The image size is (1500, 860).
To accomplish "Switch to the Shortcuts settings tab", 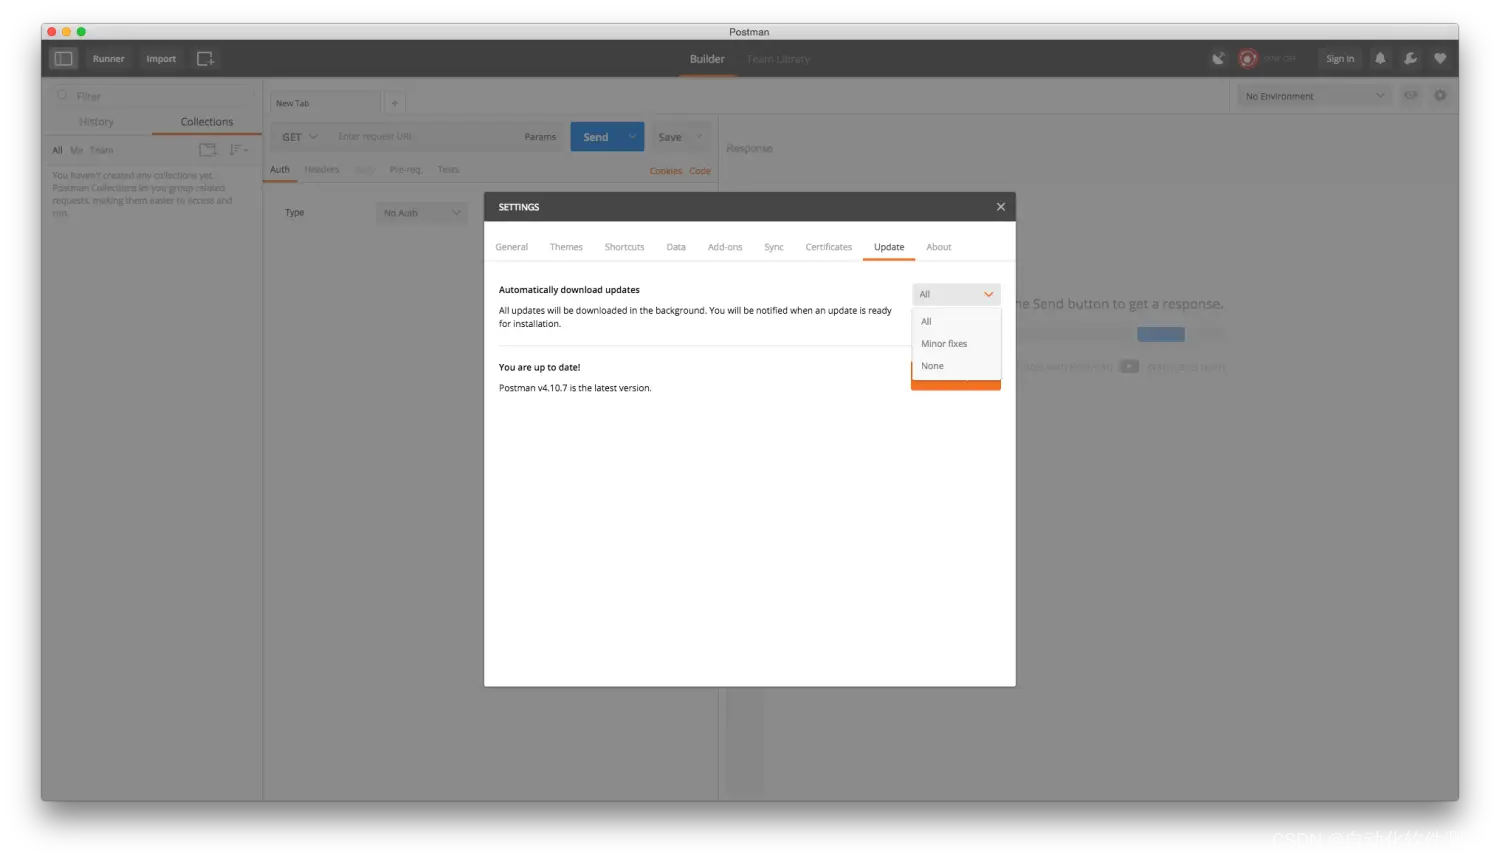I will pyautogui.click(x=624, y=247).
